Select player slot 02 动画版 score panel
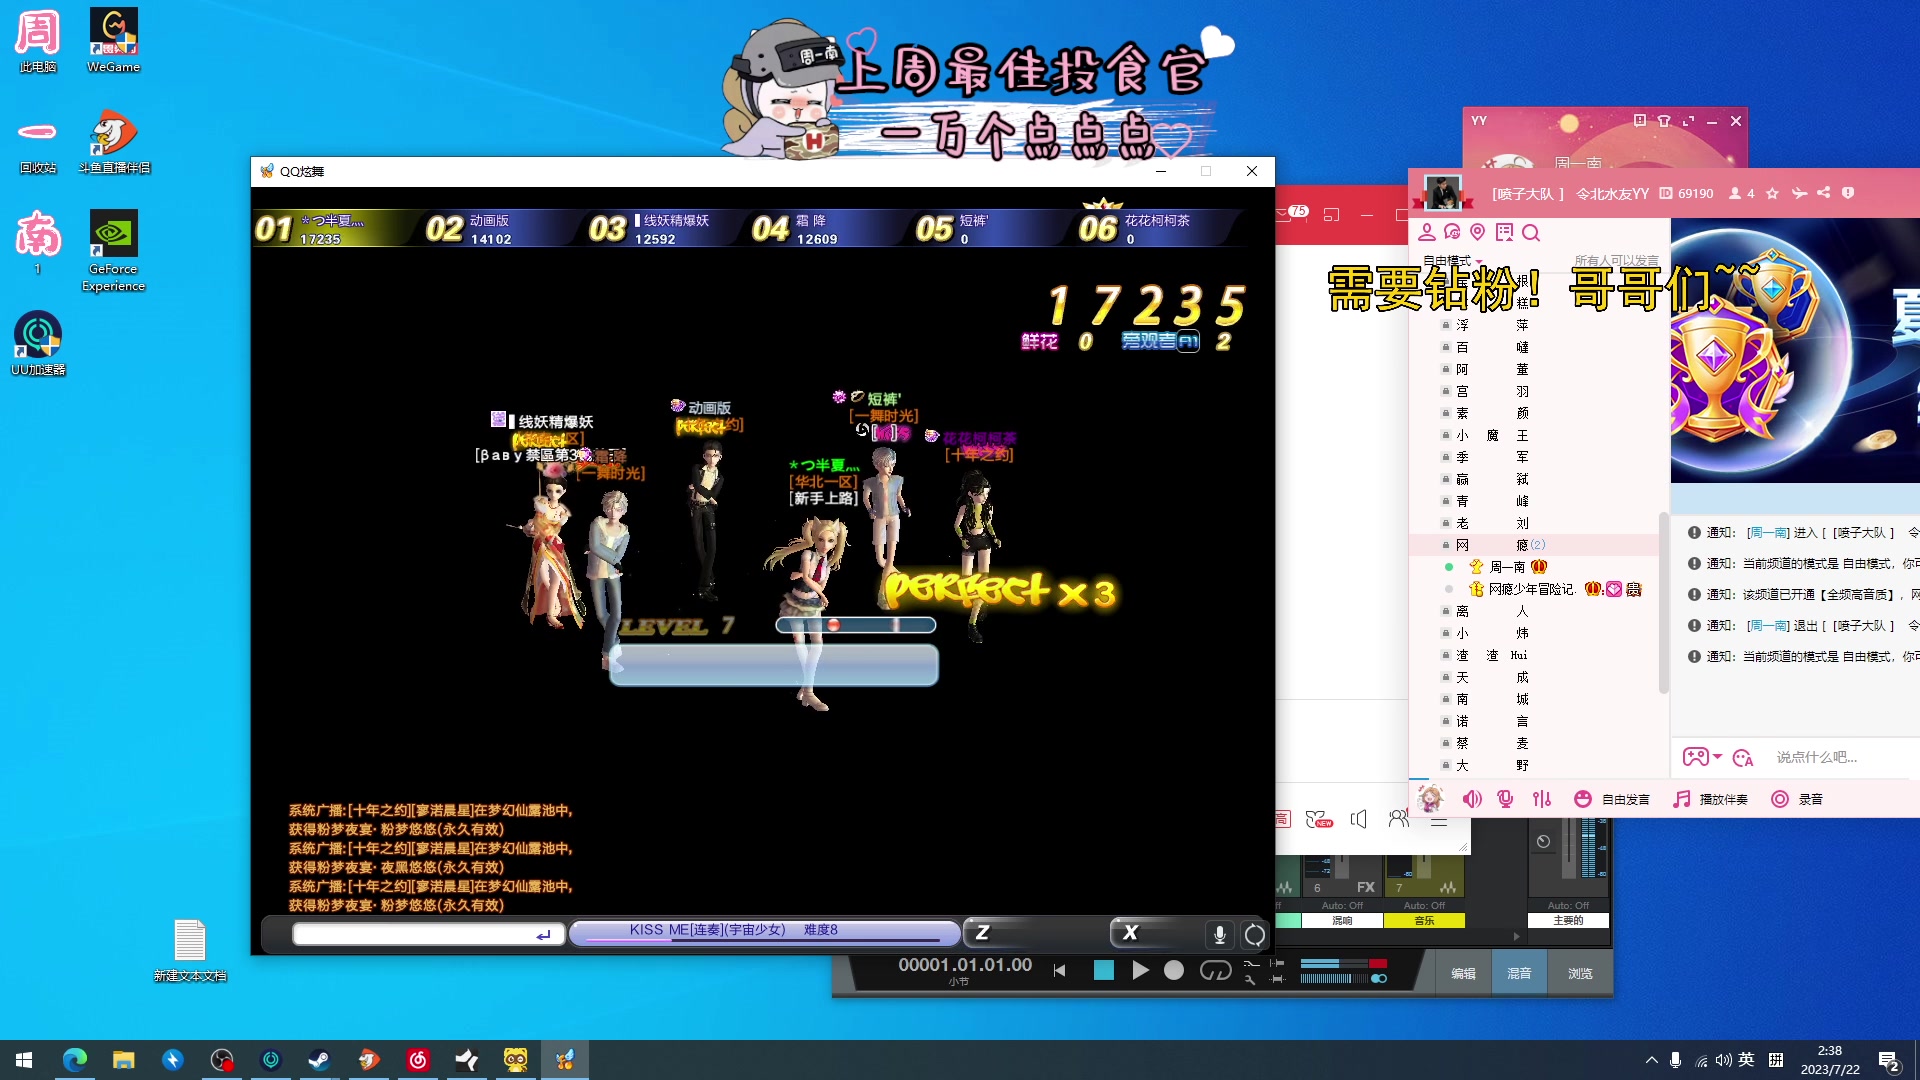This screenshot has height=1080, width=1920. pos(497,229)
